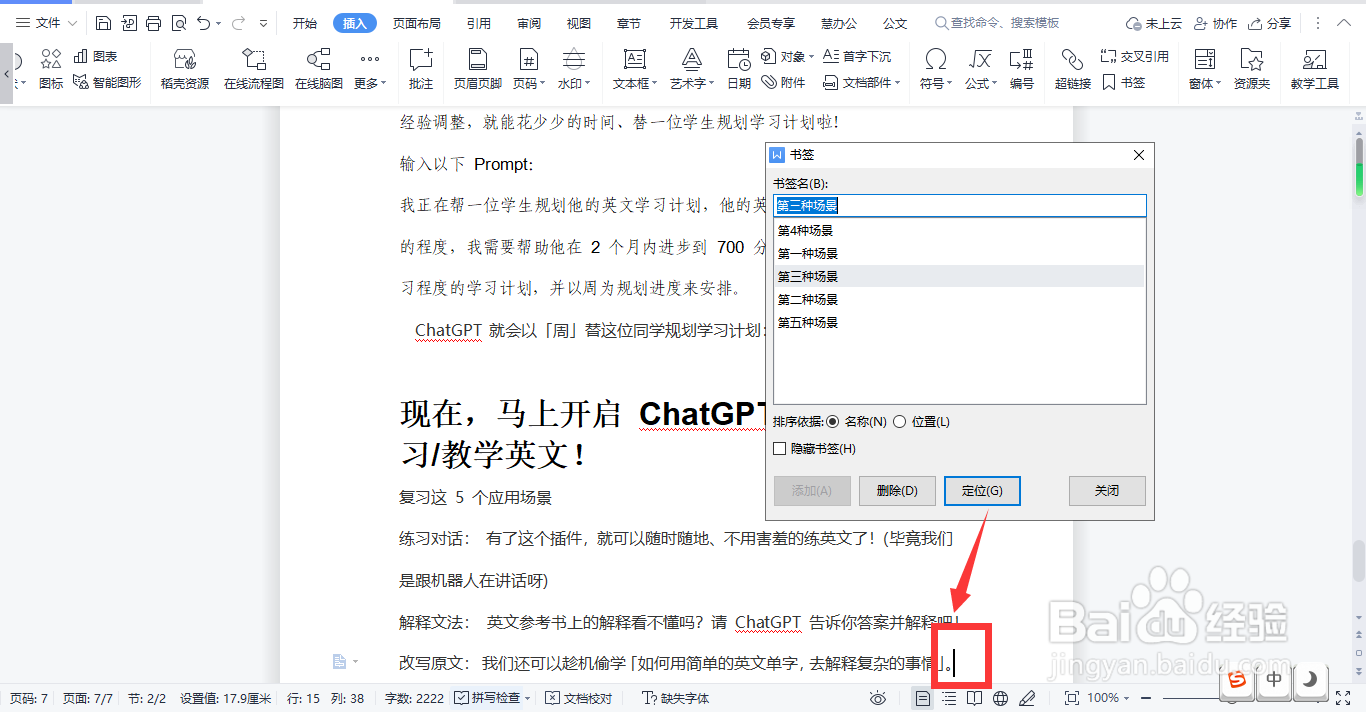
Task: Switch to 开始 home tab
Action: 305,23
